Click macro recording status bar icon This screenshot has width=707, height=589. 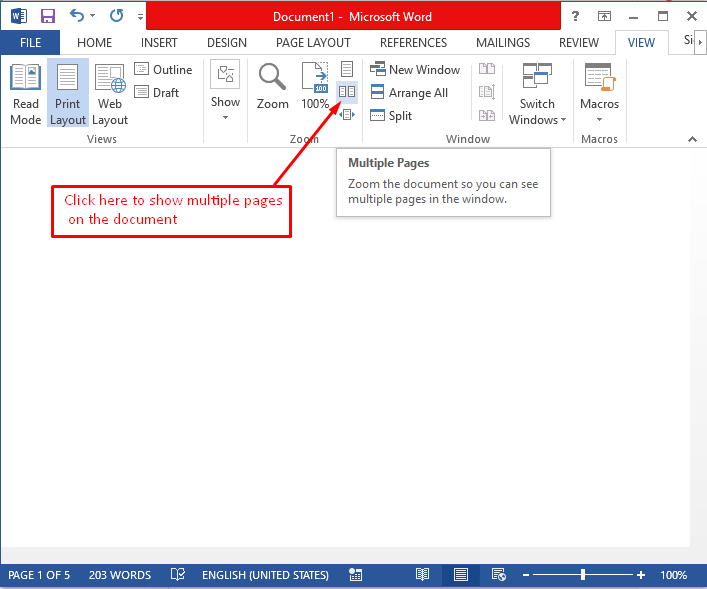(x=355, y=575)
